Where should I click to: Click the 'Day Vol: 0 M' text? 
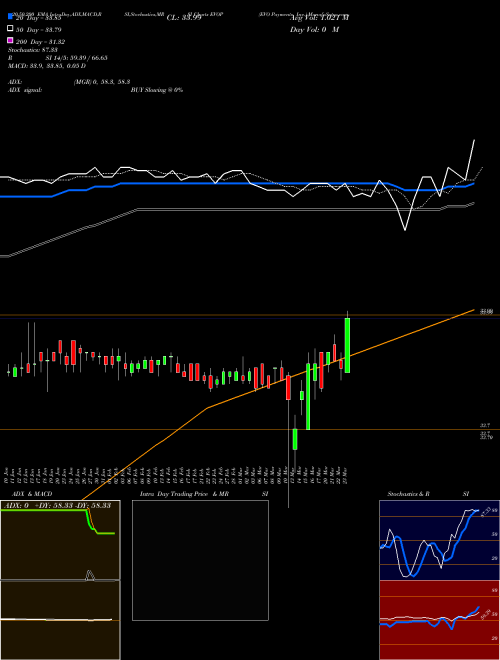314,30
